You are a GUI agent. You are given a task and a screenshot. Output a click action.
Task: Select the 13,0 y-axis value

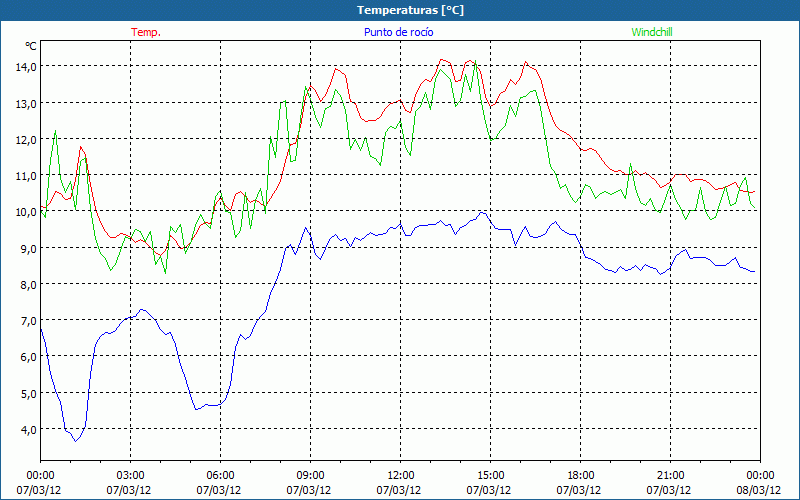[26, 104]
